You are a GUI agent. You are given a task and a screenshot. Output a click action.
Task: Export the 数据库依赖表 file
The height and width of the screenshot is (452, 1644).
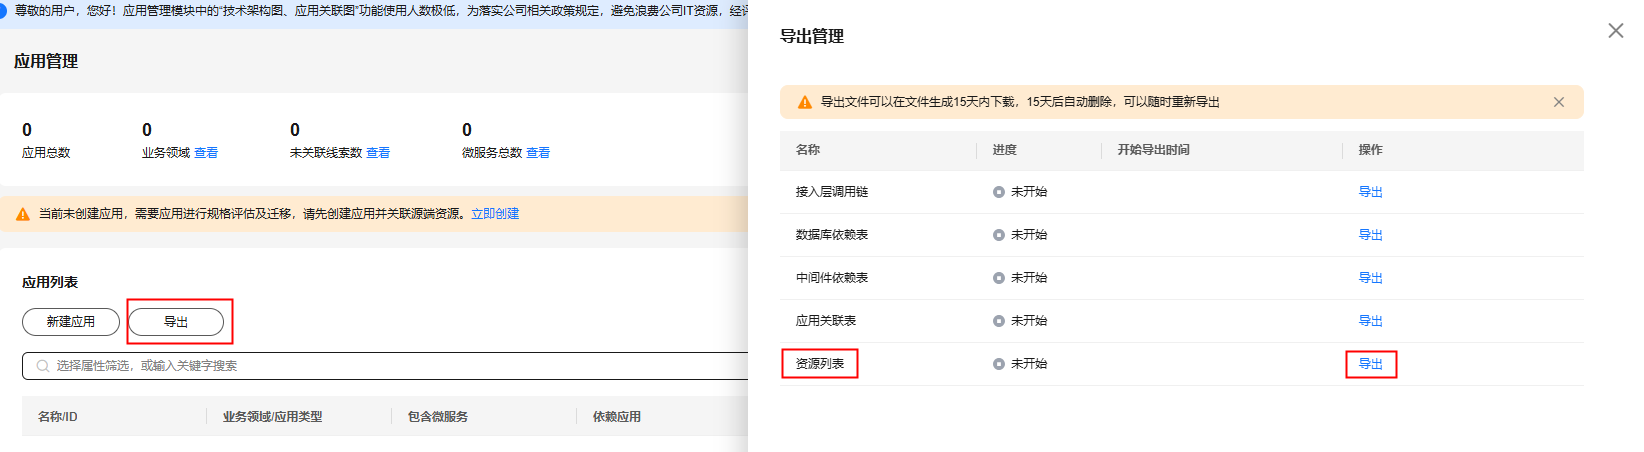point(1370,235)
